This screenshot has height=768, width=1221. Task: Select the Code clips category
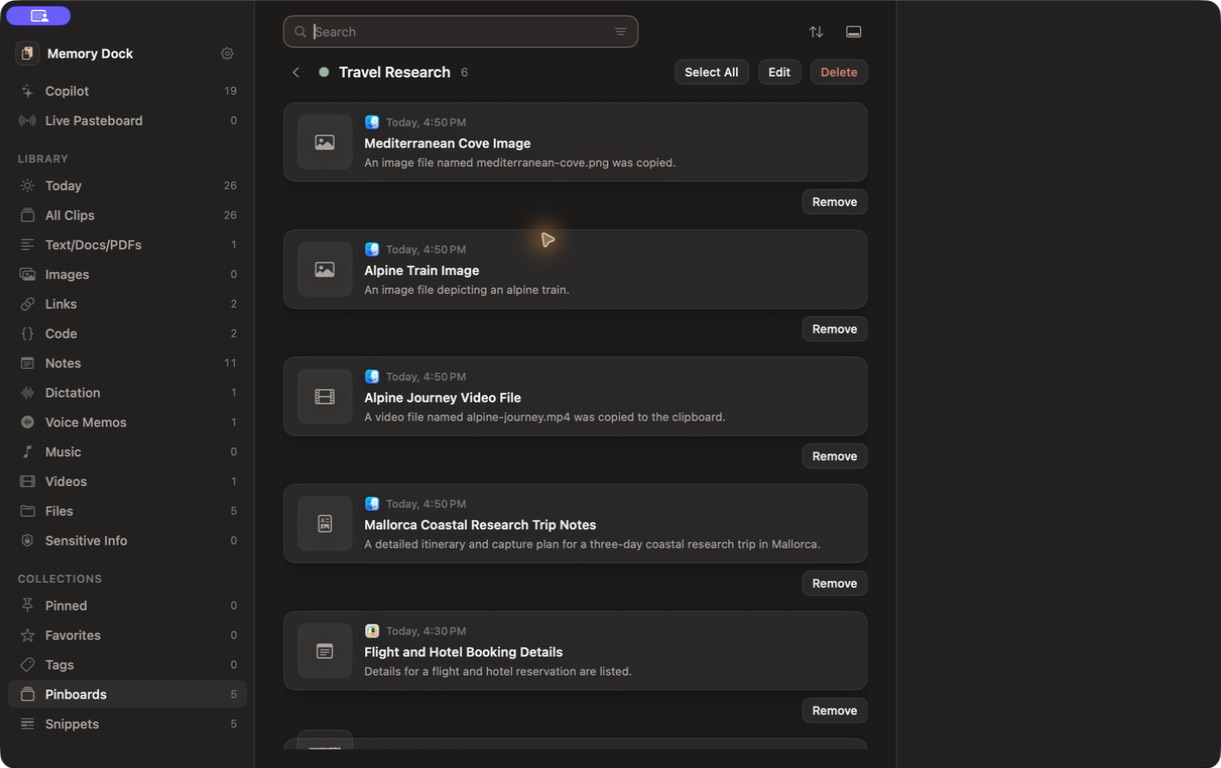(x=127, y=334)
